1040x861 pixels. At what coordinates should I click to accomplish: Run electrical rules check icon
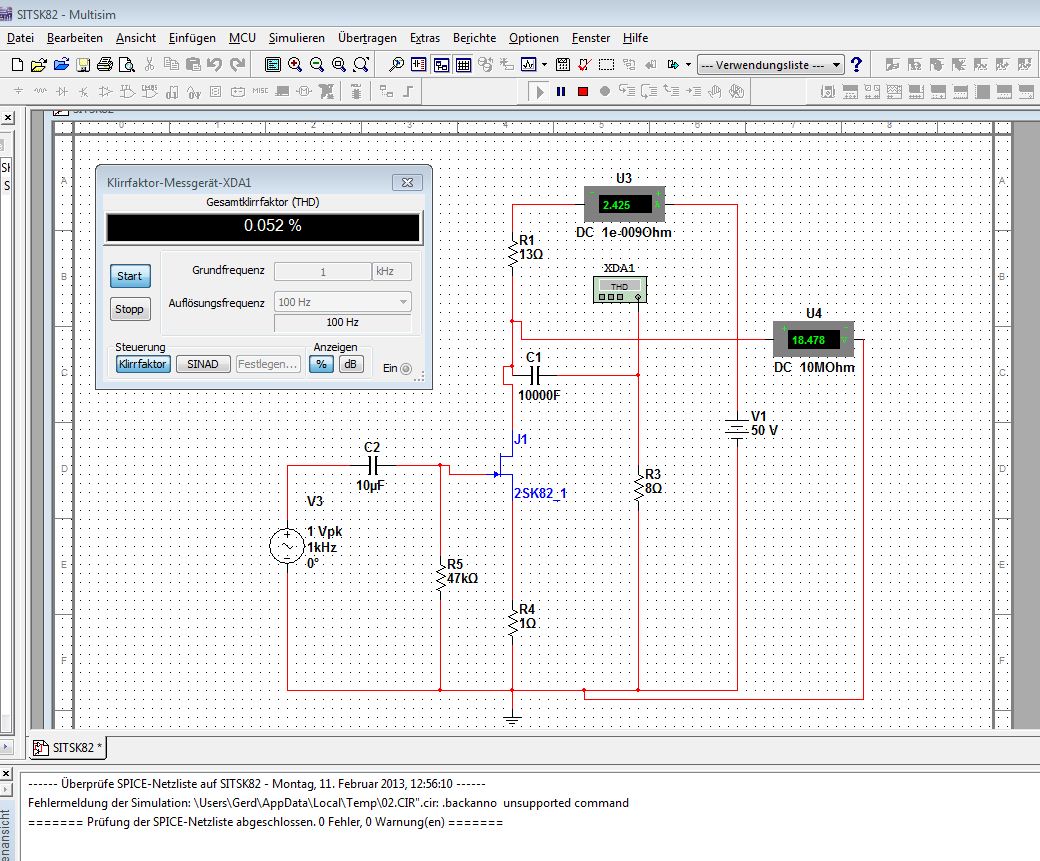[x=584, y=64]
